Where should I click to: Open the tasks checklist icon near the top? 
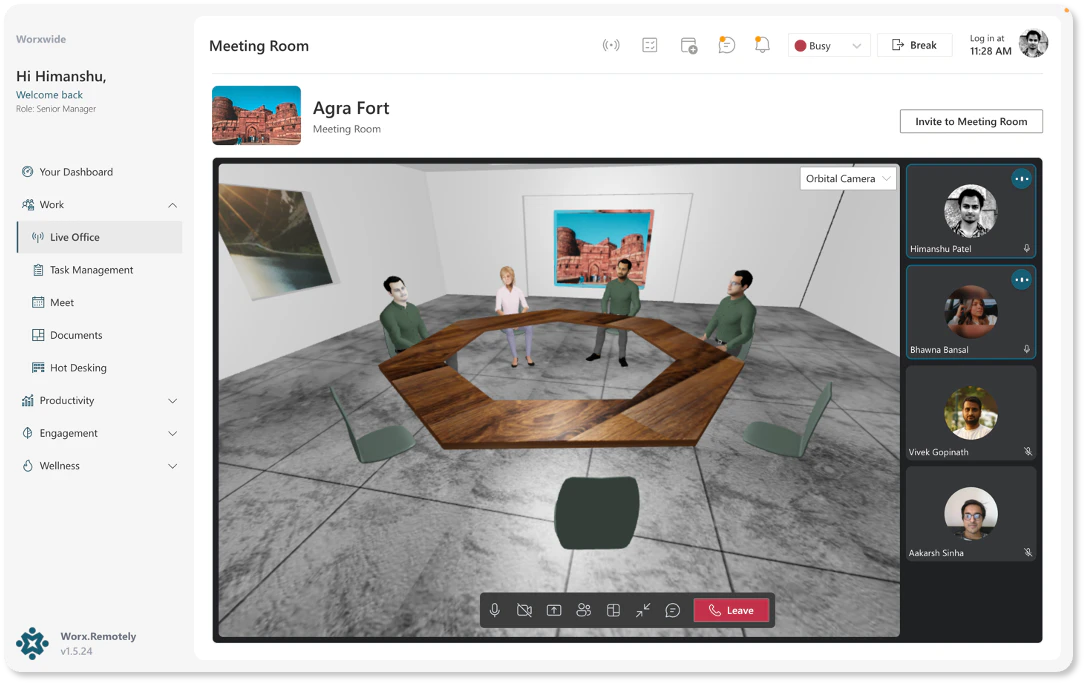[650, 44]
